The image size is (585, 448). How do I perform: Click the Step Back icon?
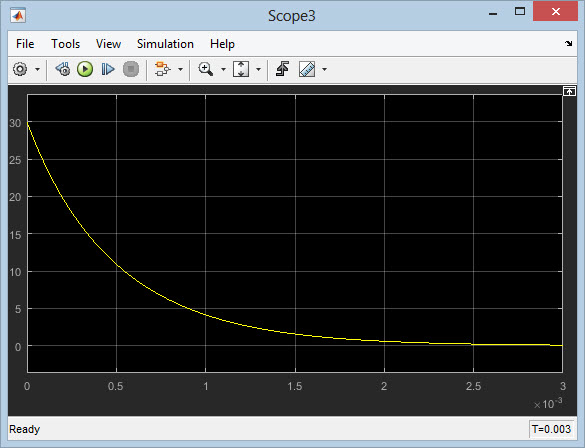click(63, 69)
